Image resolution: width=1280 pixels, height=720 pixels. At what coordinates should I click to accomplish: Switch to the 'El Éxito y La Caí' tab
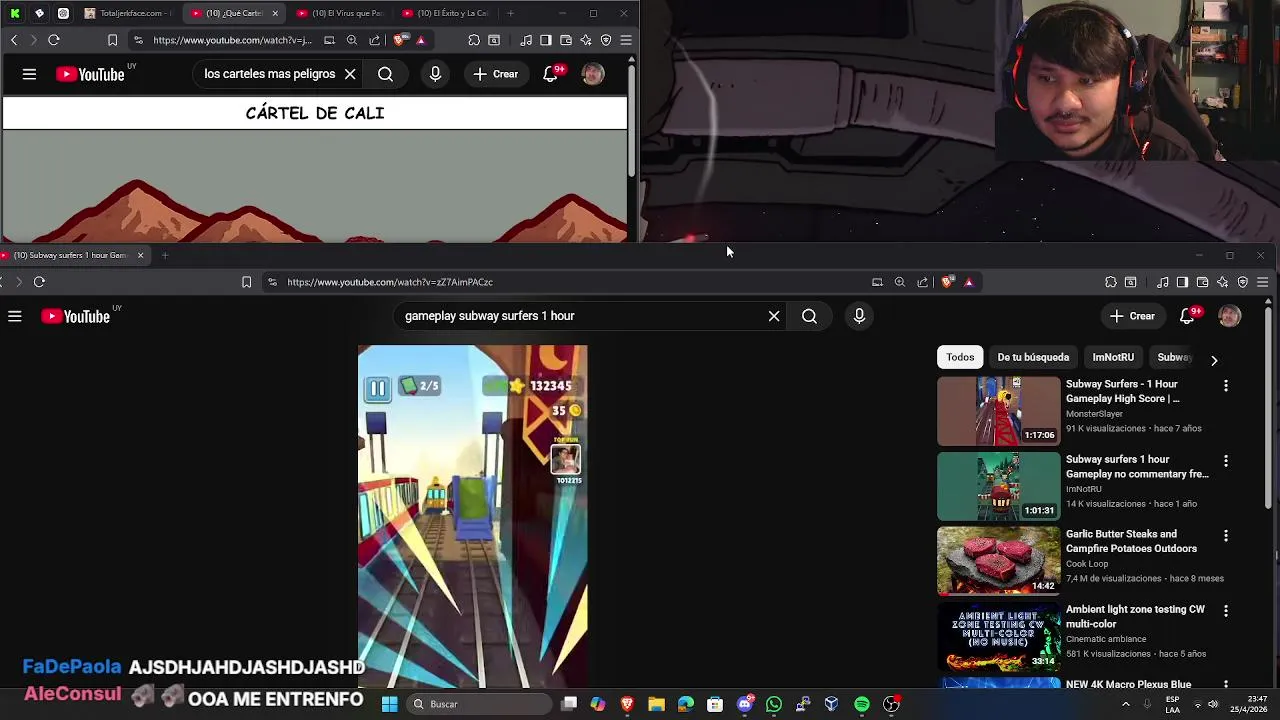(x=445, y=13)
